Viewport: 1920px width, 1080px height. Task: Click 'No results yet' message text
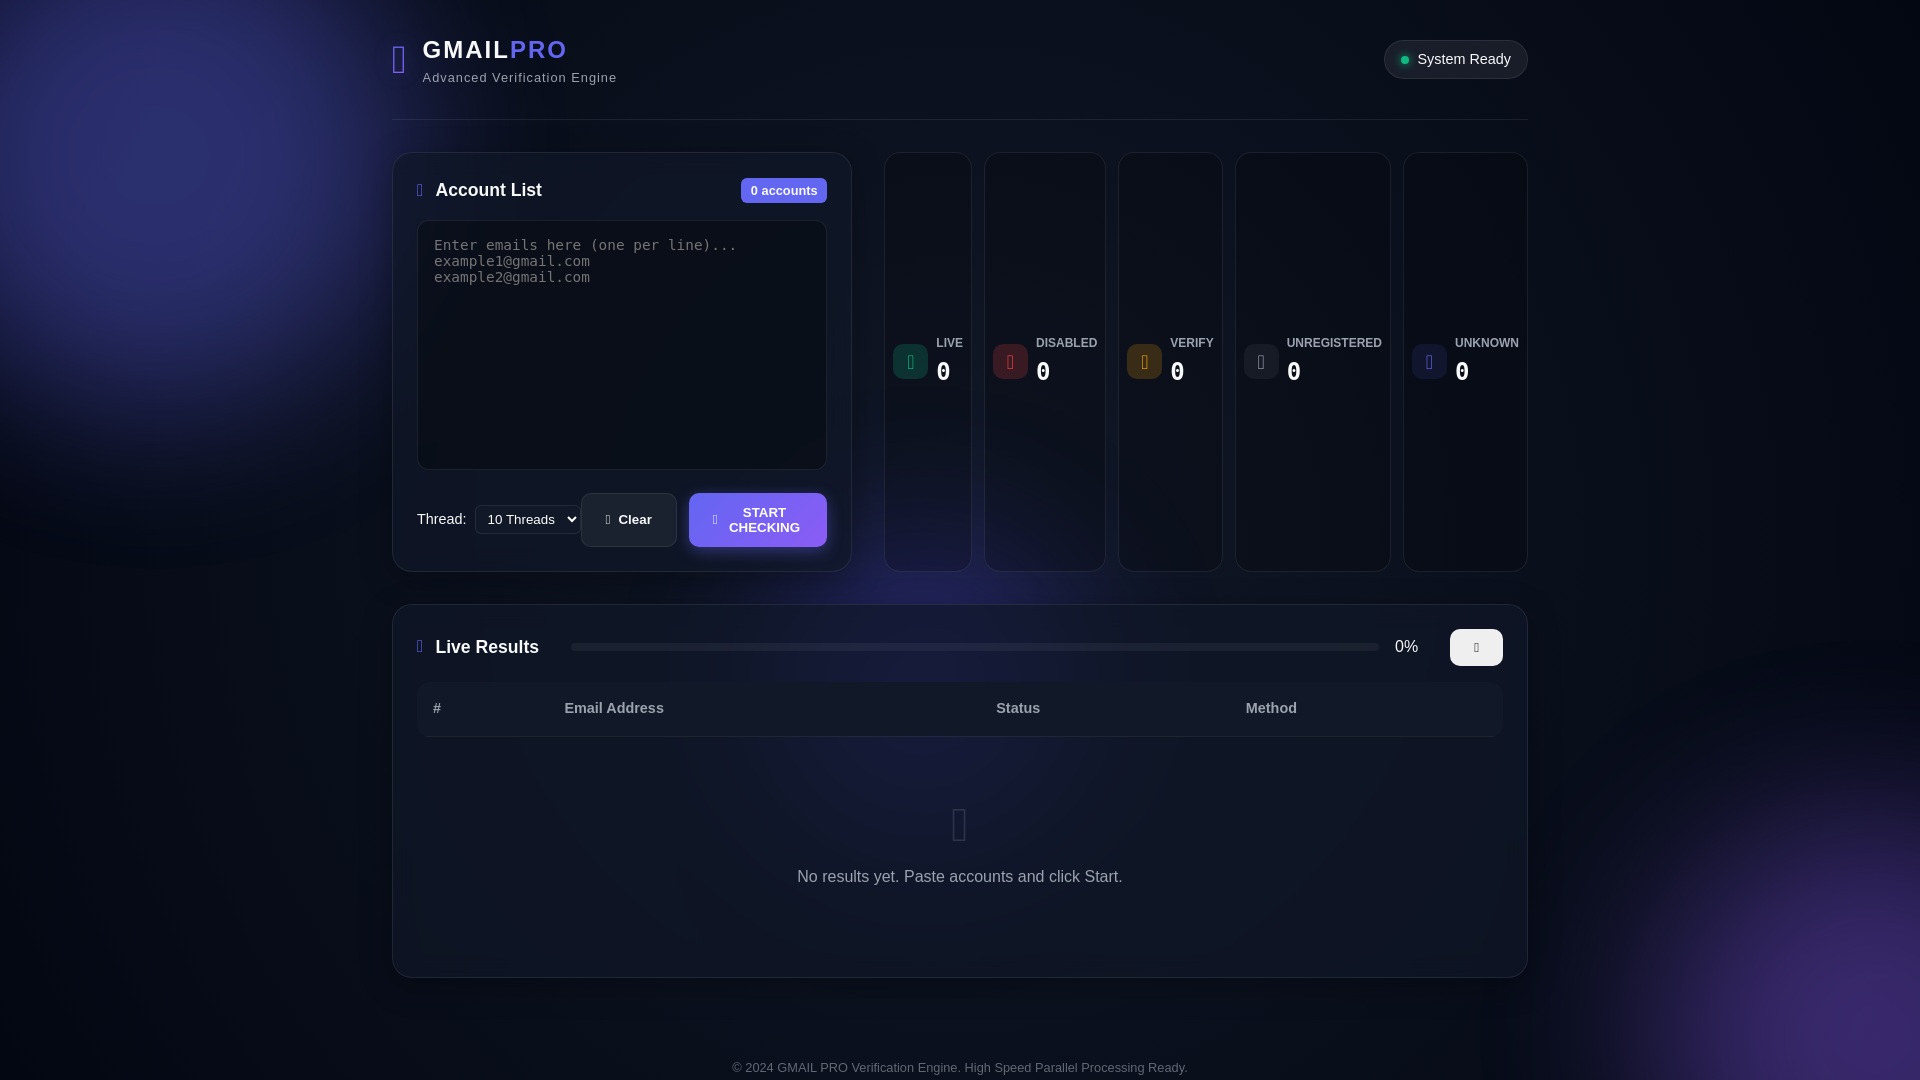point(959,877)
